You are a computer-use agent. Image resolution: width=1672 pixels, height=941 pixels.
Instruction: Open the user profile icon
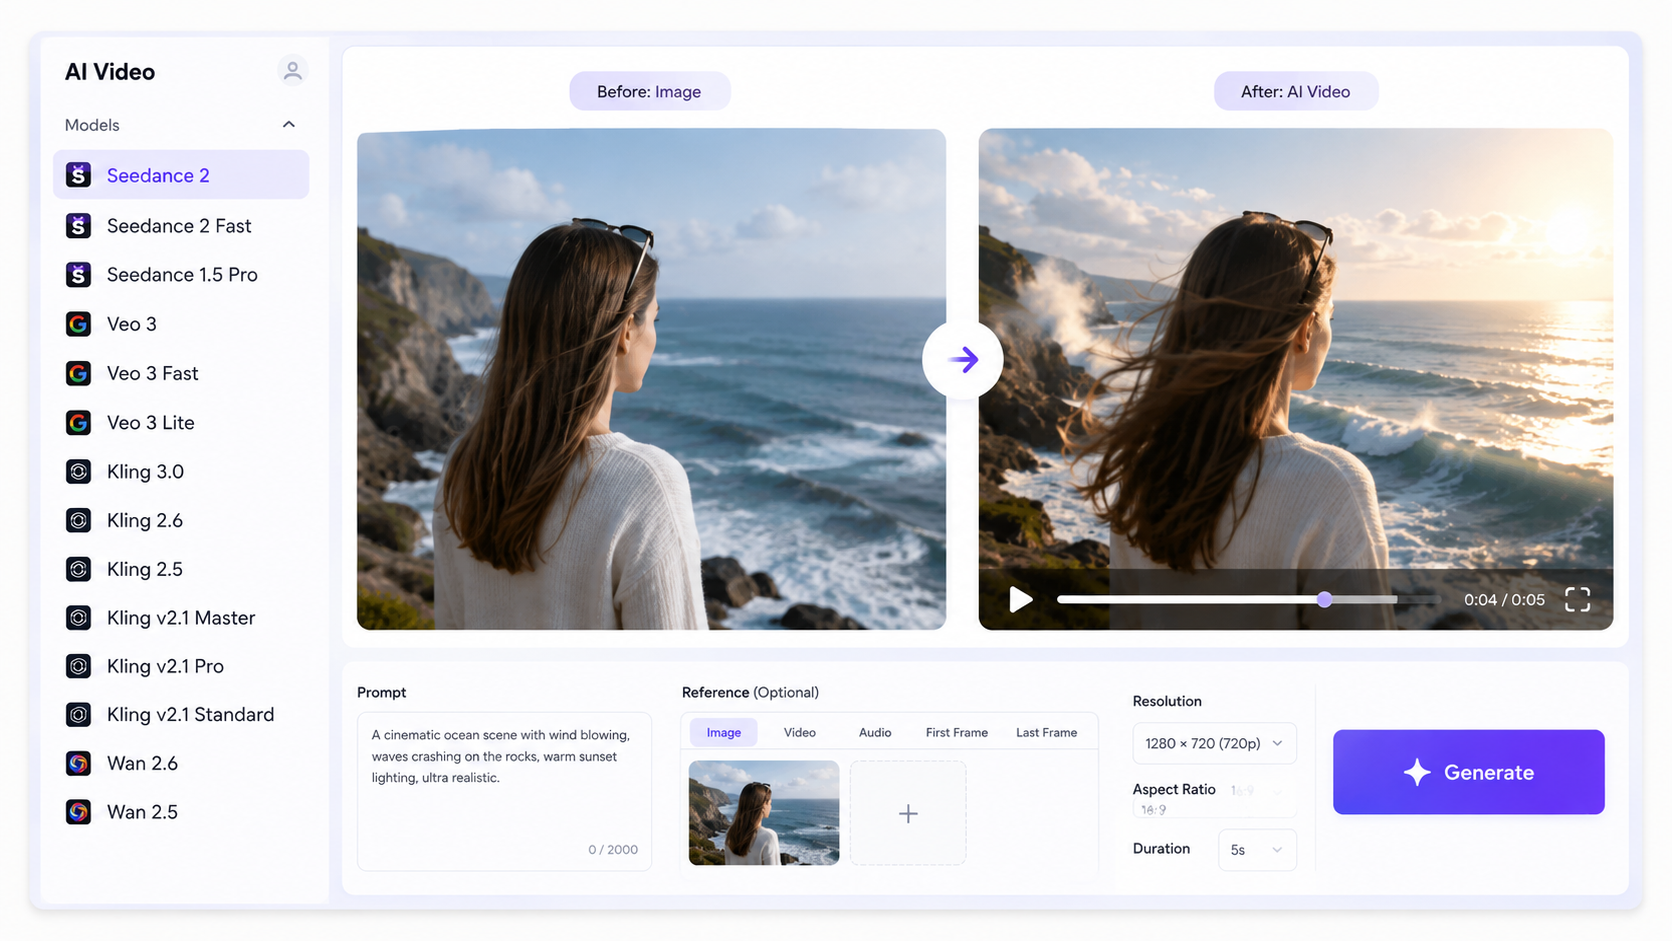click(292, 71)
